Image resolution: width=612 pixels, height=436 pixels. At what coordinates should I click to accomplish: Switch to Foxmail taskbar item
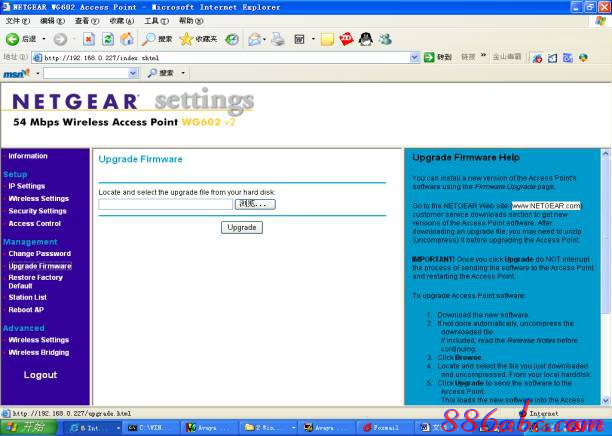coord(385,428)
